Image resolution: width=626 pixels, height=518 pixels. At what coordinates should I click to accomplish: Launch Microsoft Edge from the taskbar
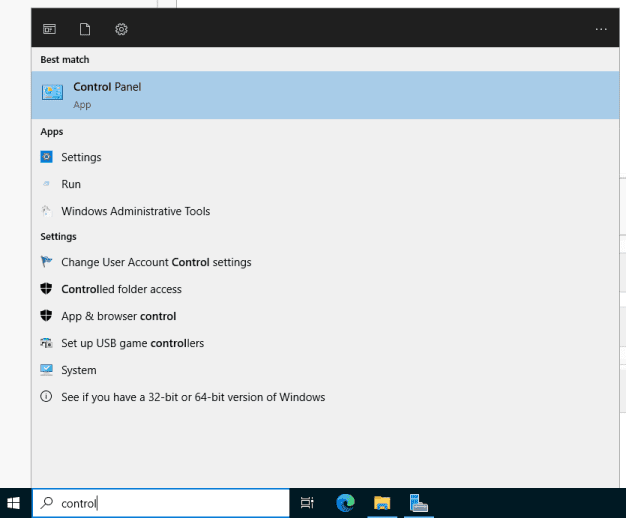point(345,503)
